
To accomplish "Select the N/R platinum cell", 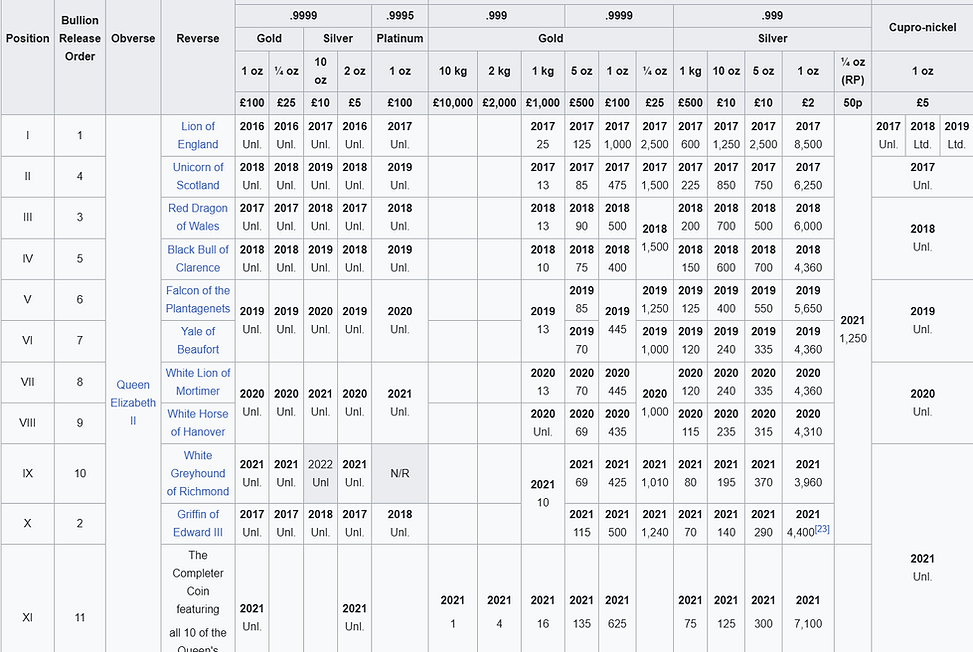I will point(400,473).
